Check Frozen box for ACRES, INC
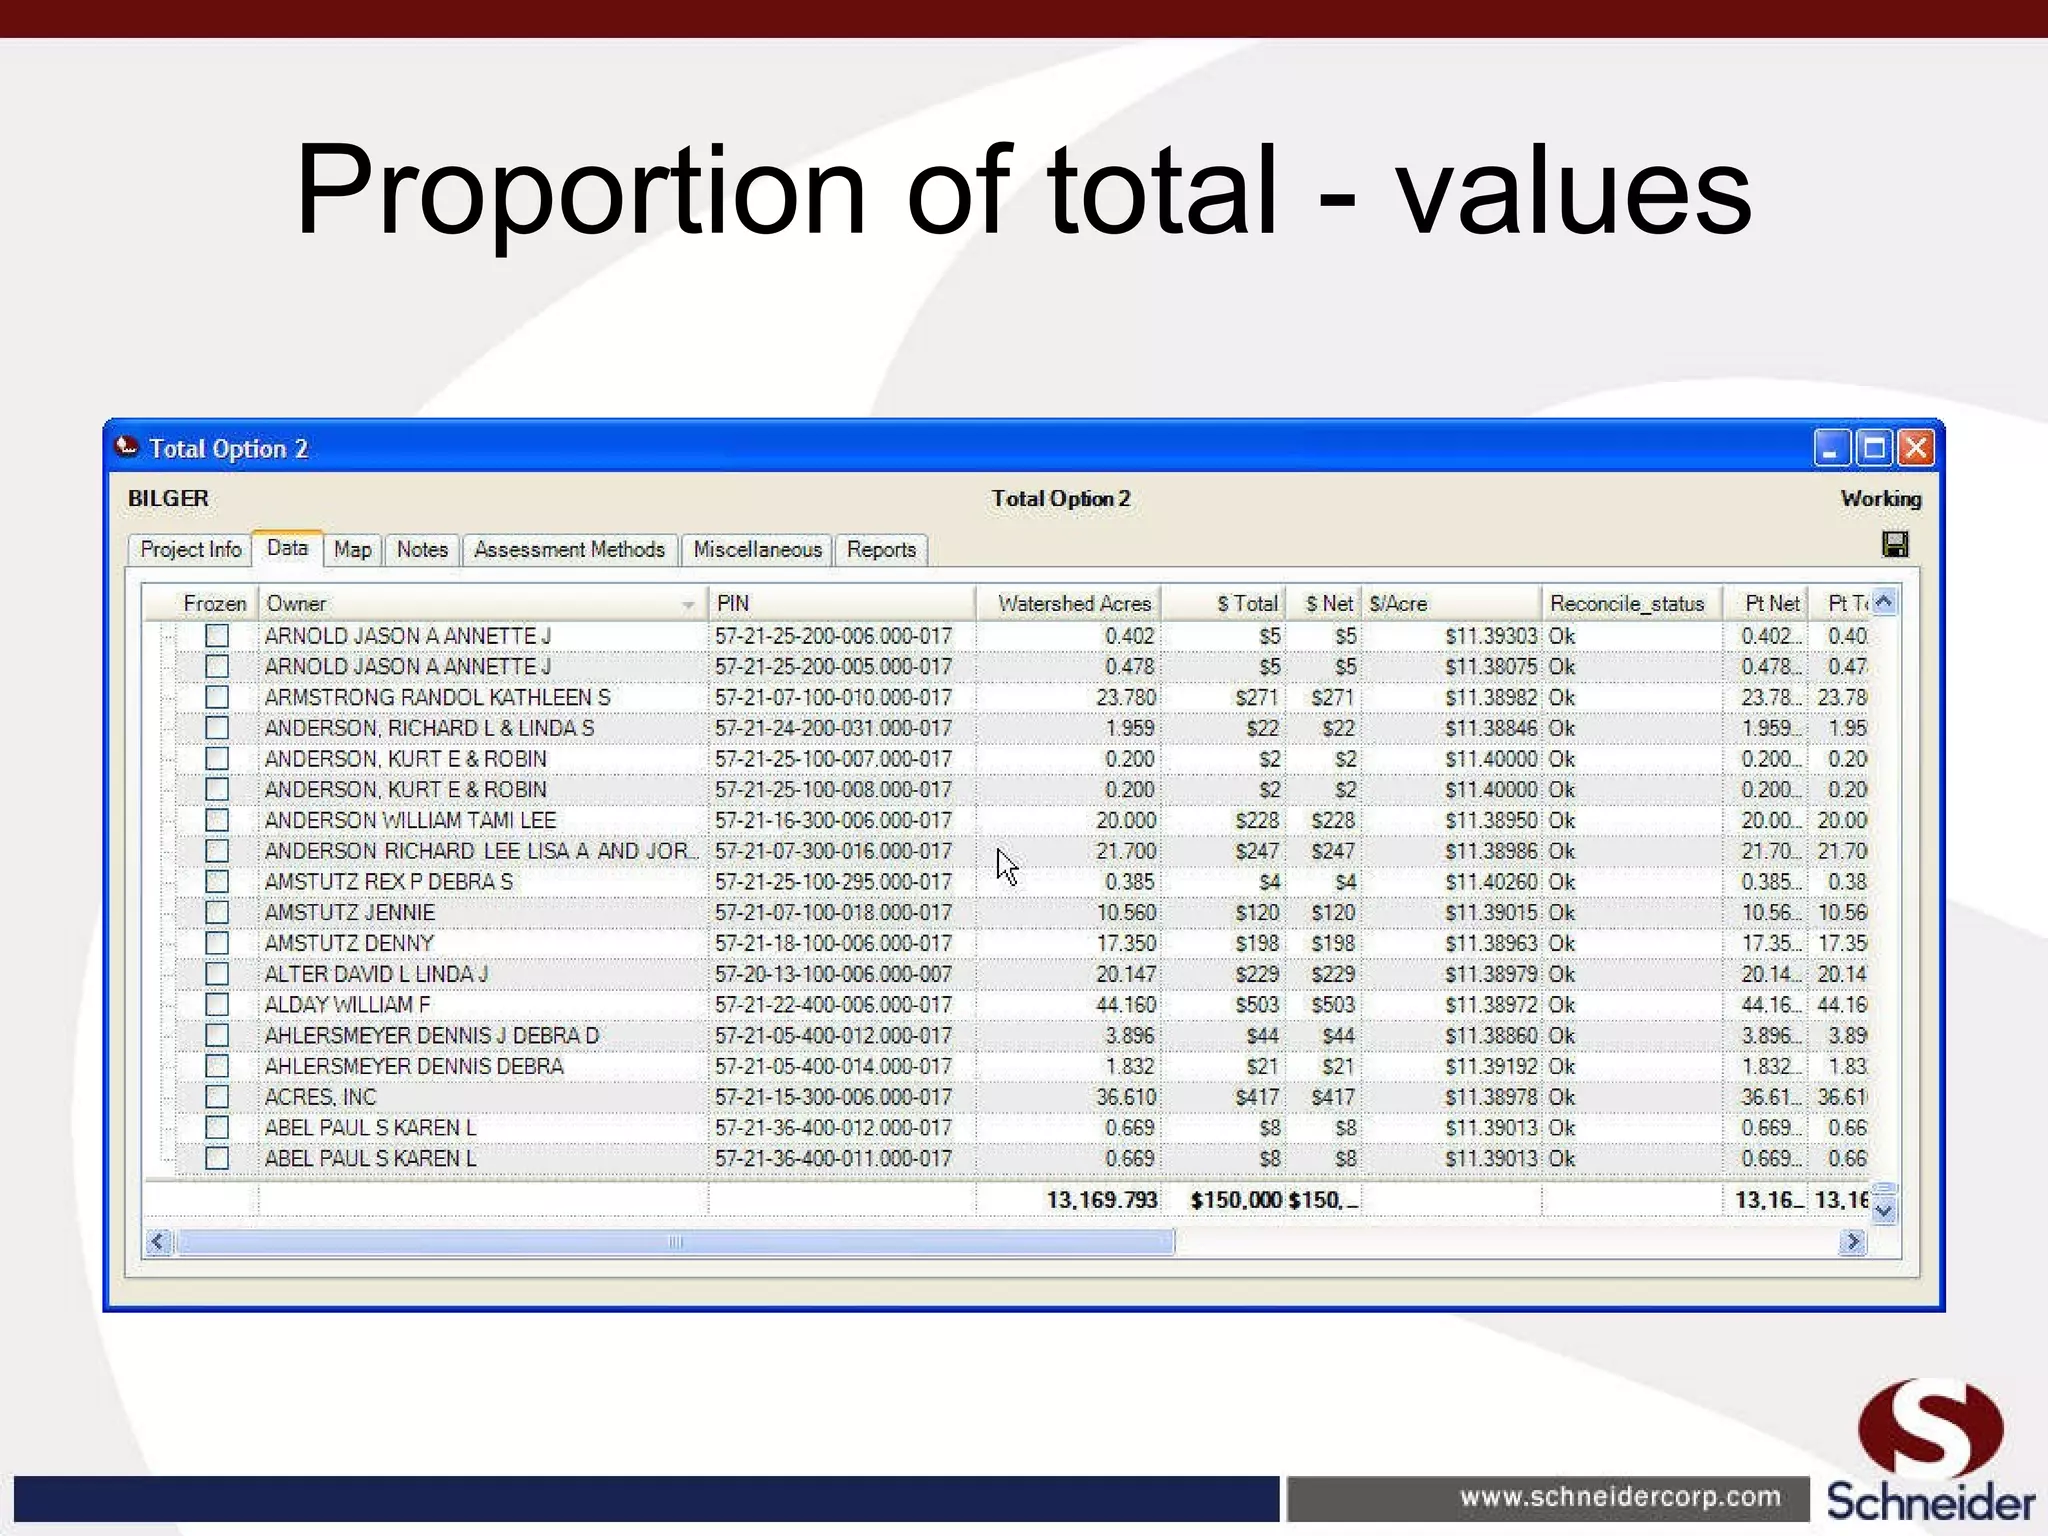2048x1536 pixels. pyautogui.click(x=217, y=1097)
